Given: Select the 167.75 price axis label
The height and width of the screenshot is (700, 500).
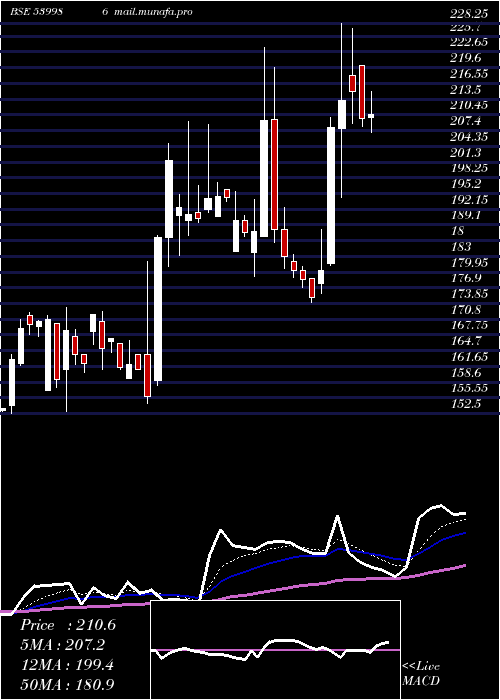Looking at the screenshot, I should click(x=469, y=325).
